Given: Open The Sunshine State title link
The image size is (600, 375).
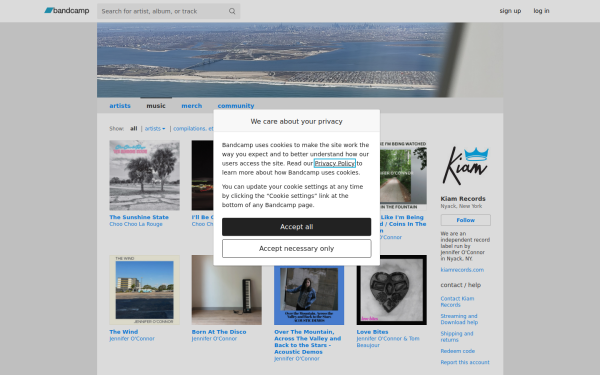Looking at the screenshot, I should (x=139, y=217).
